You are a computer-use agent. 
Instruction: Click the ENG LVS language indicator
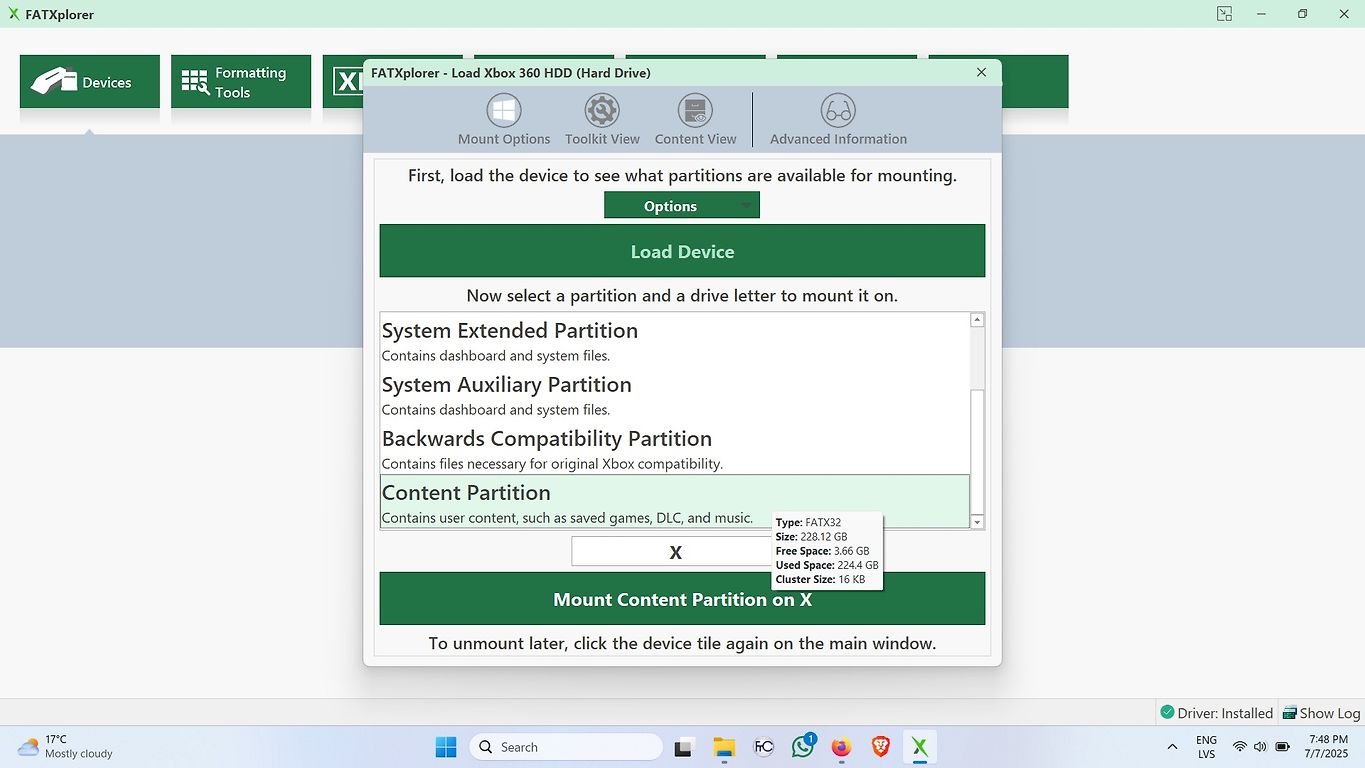(1207, 747)
